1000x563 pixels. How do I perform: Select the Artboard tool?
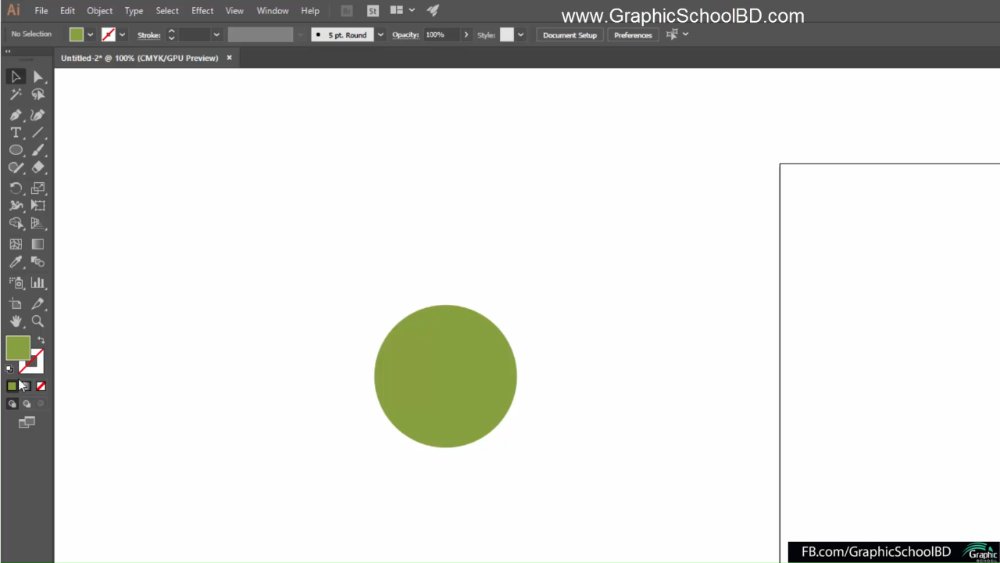[16, 303]
